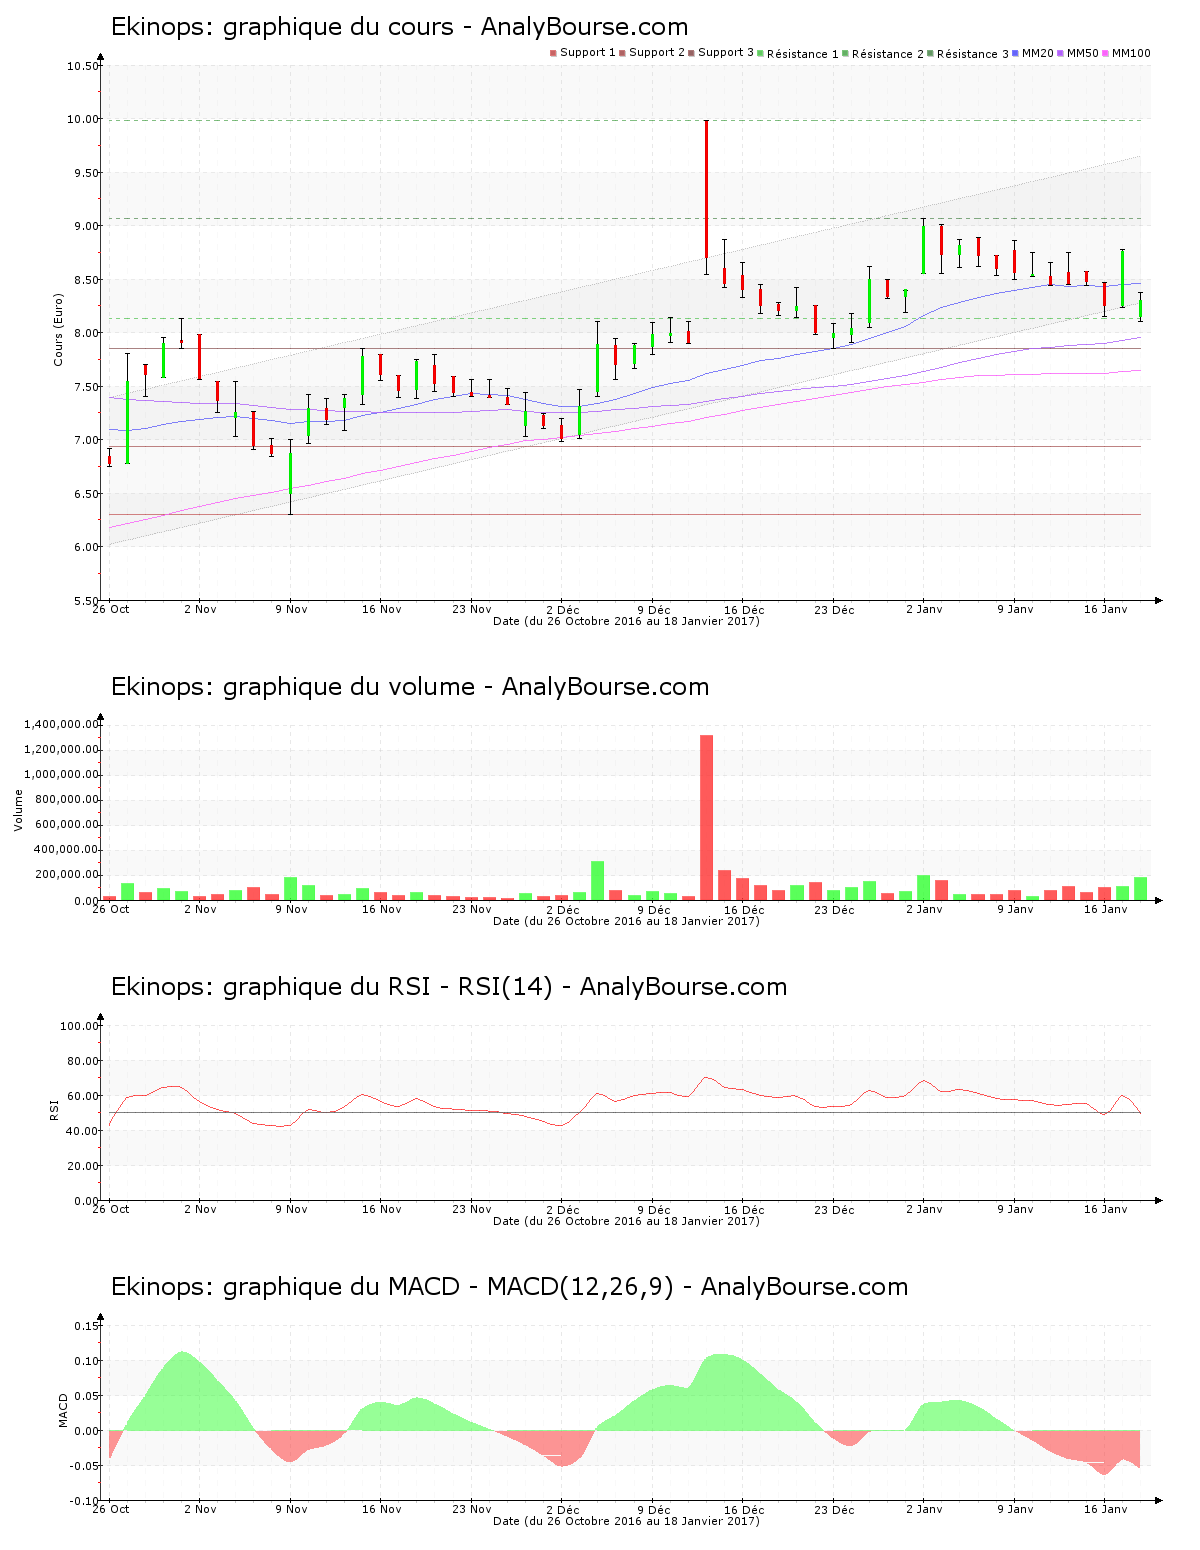Screen dimensions: 1200x1550
Task: Click the 100.00 RSI axis value
Action: (x=80, y=1026)
